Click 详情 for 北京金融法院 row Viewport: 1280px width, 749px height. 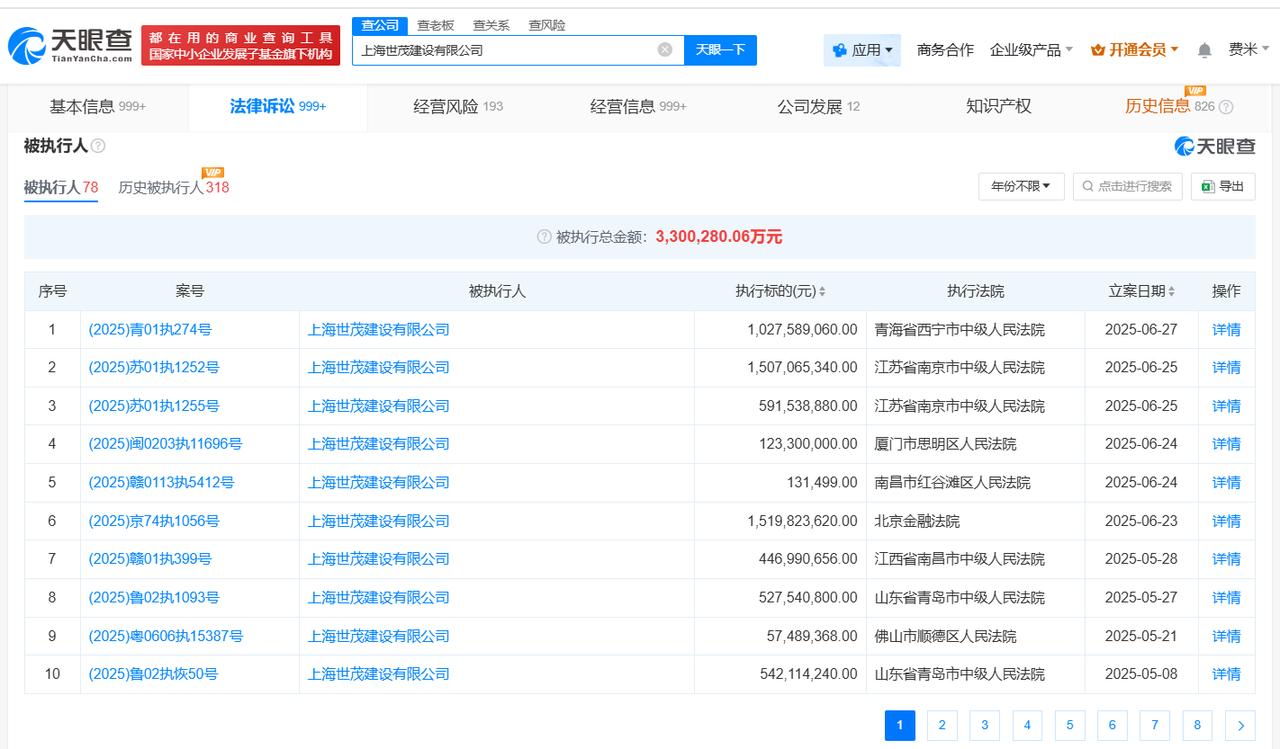1226,521
